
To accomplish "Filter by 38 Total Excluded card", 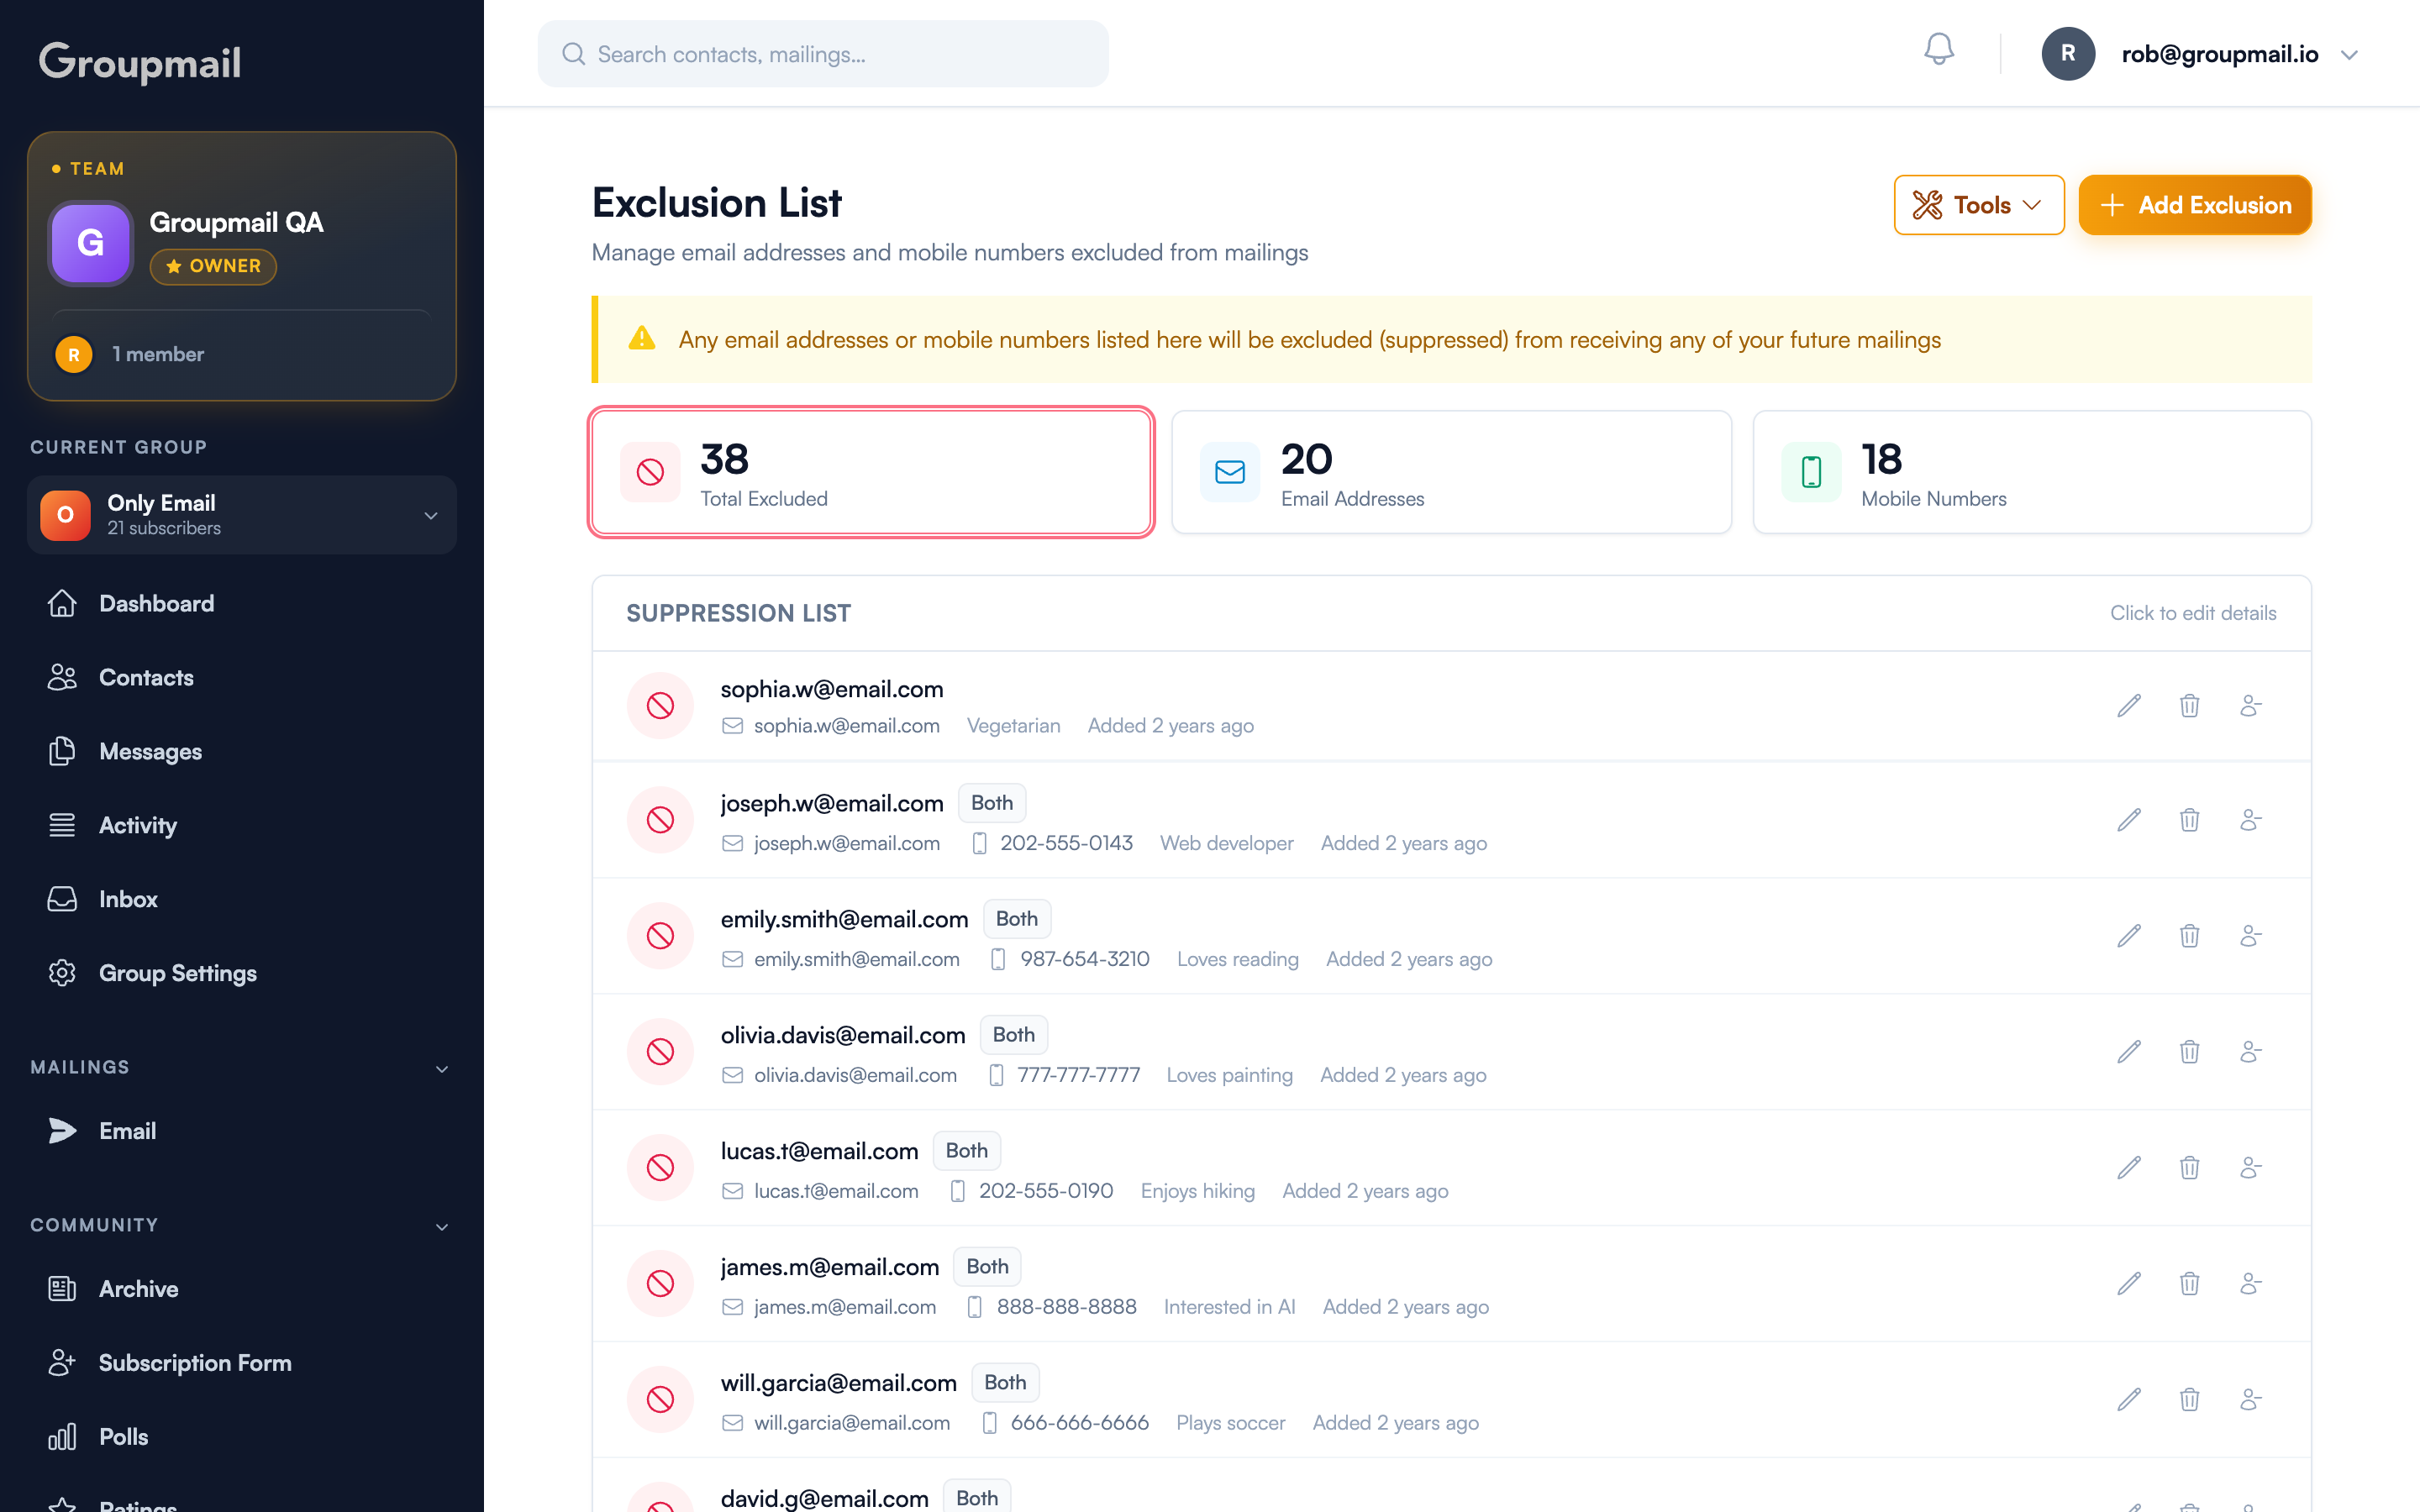I will 871,472.
